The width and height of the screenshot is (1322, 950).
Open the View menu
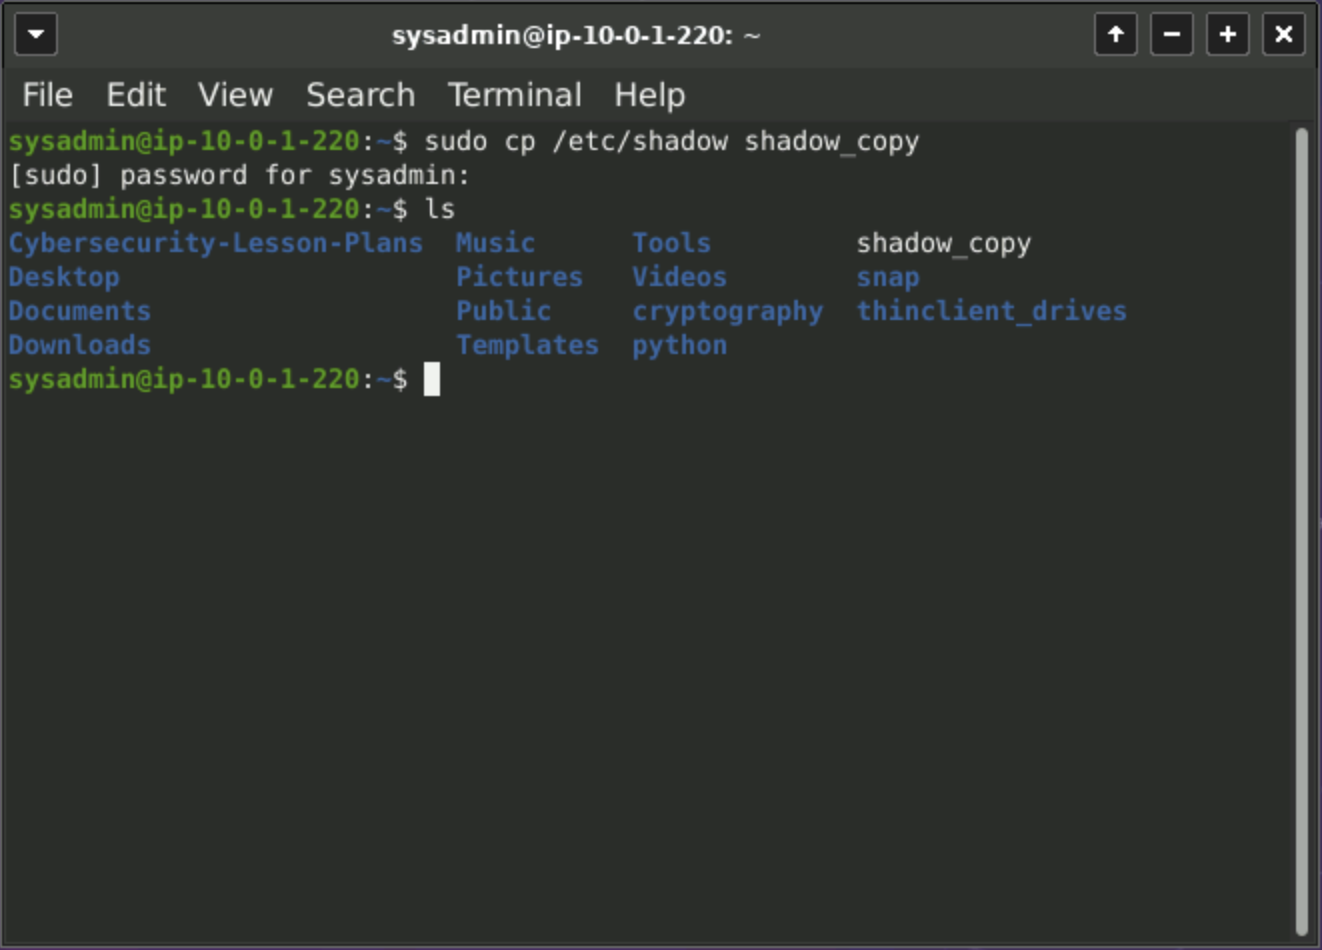(235, 95)
